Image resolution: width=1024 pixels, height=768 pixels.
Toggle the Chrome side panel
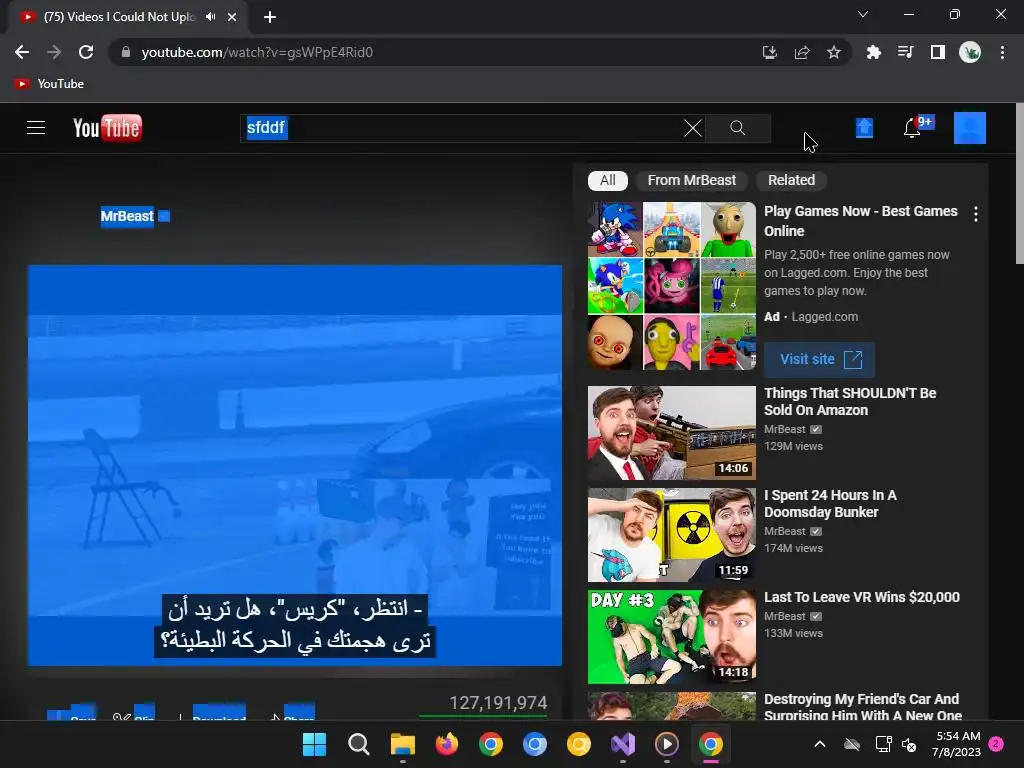coord(938,52)
